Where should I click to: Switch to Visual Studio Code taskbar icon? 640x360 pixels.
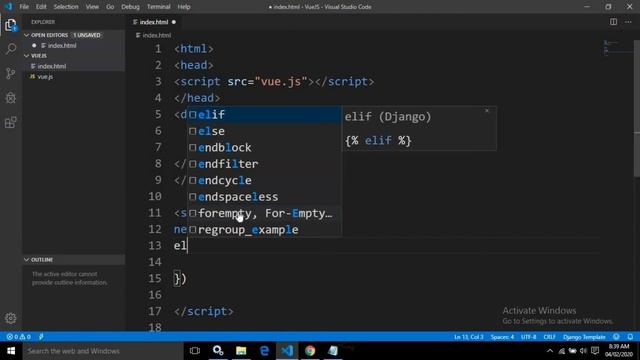[287, 351]
